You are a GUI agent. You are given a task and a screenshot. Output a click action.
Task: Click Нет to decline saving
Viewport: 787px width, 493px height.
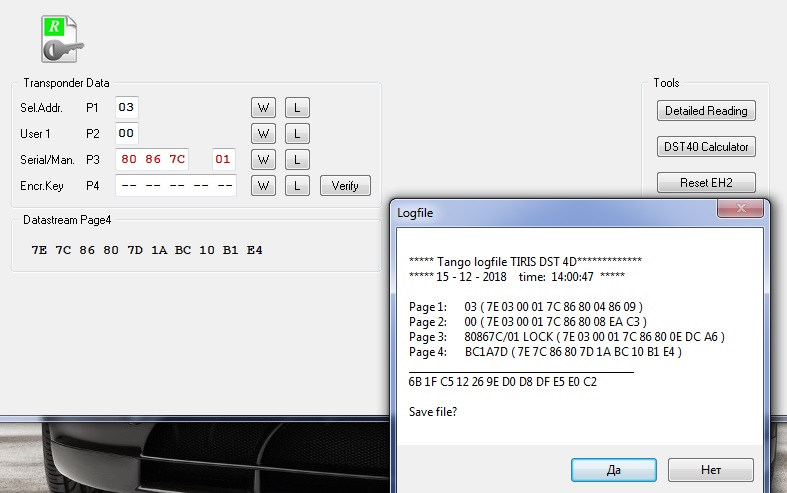pyautogui.click(x=711, y=470)
